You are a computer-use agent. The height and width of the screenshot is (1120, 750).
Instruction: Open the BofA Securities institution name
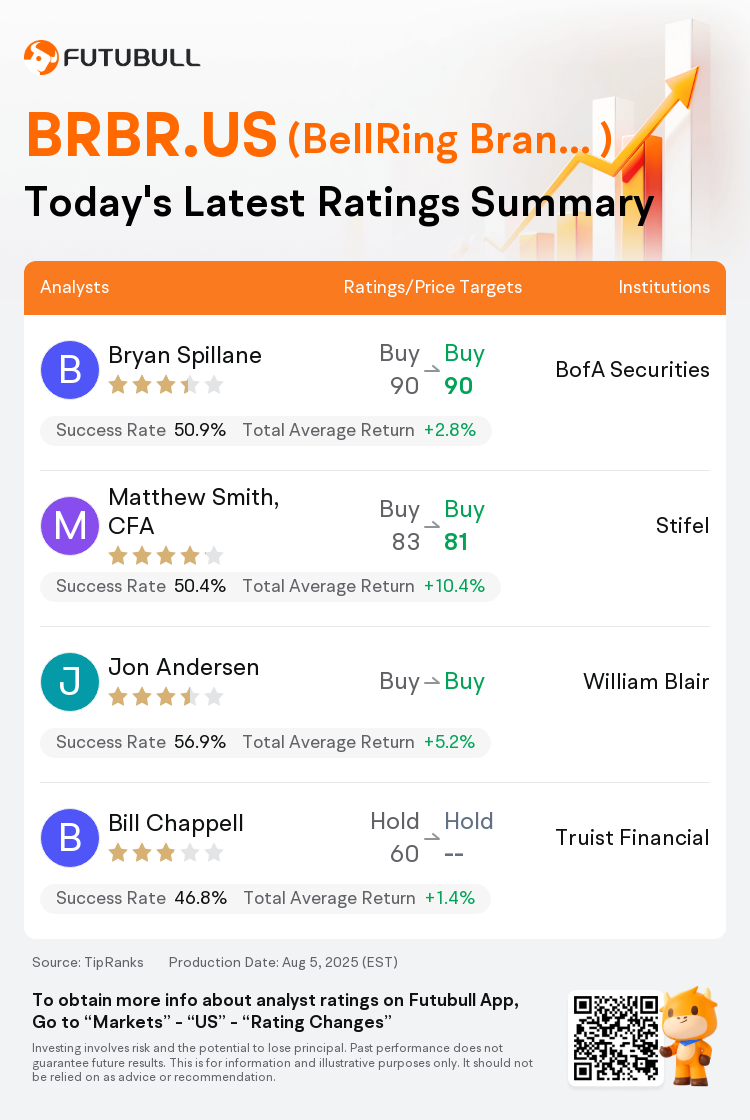[632, 369]
